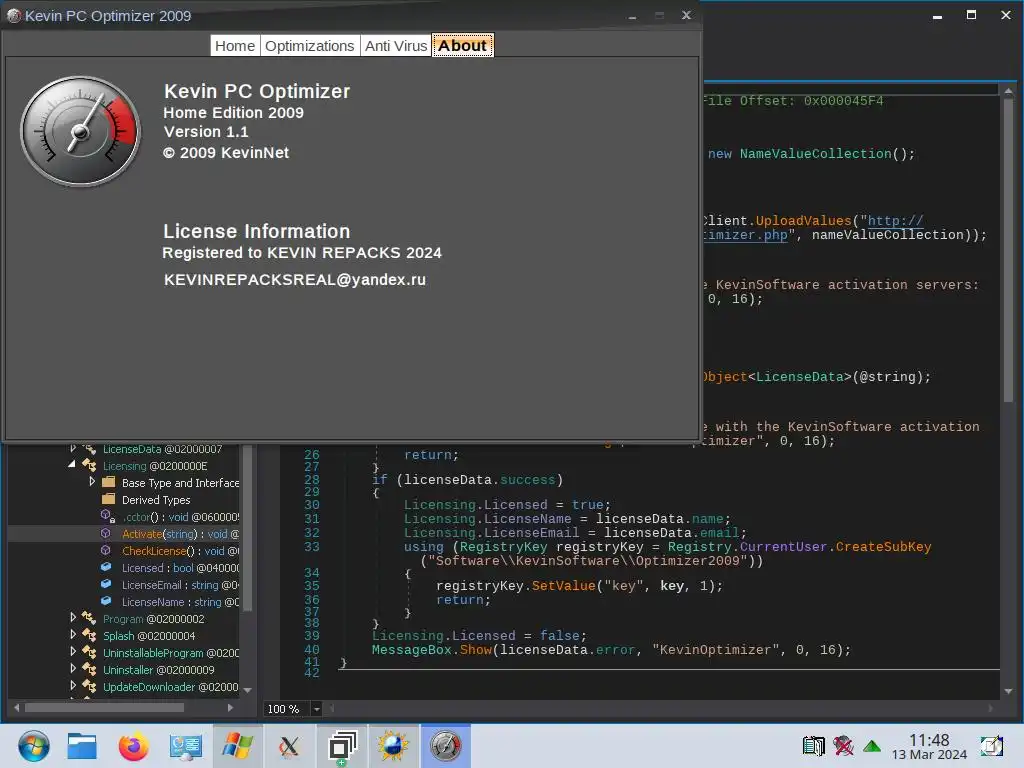Select the About tab
Image resolution: width=1024 pixels, height=768 pixels.
462,46
